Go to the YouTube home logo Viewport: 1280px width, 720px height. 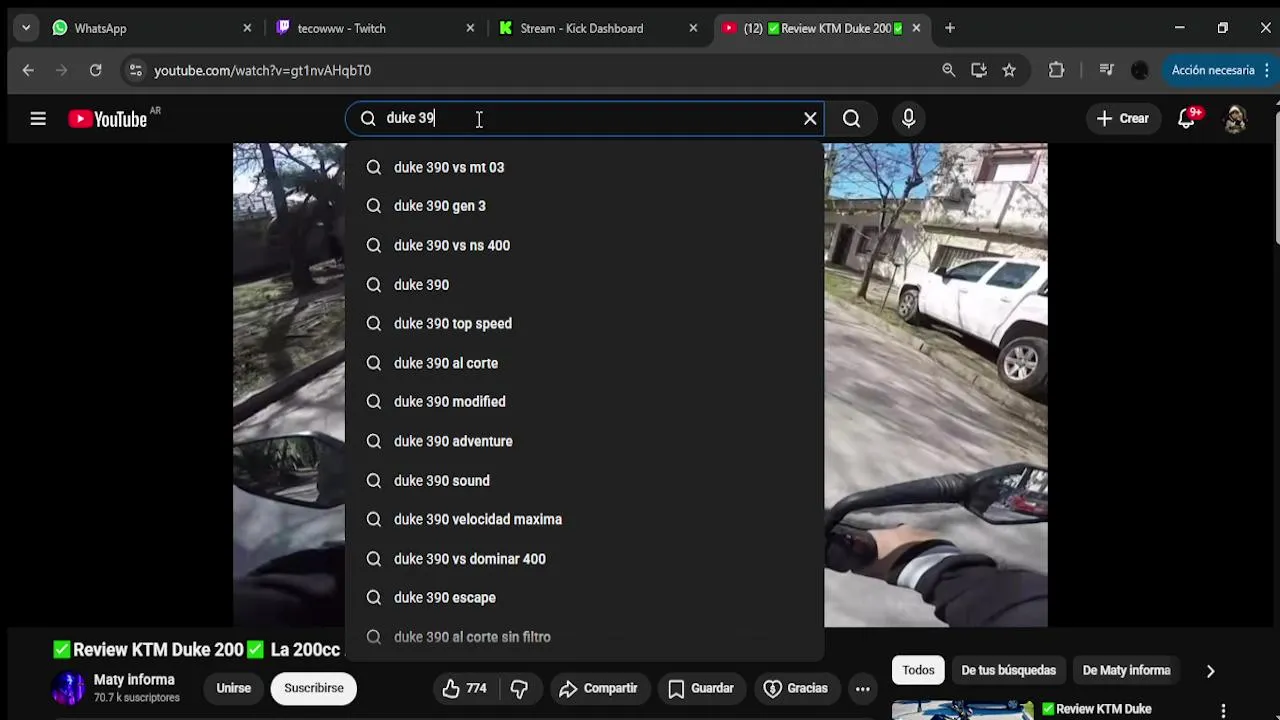point(108,118)
